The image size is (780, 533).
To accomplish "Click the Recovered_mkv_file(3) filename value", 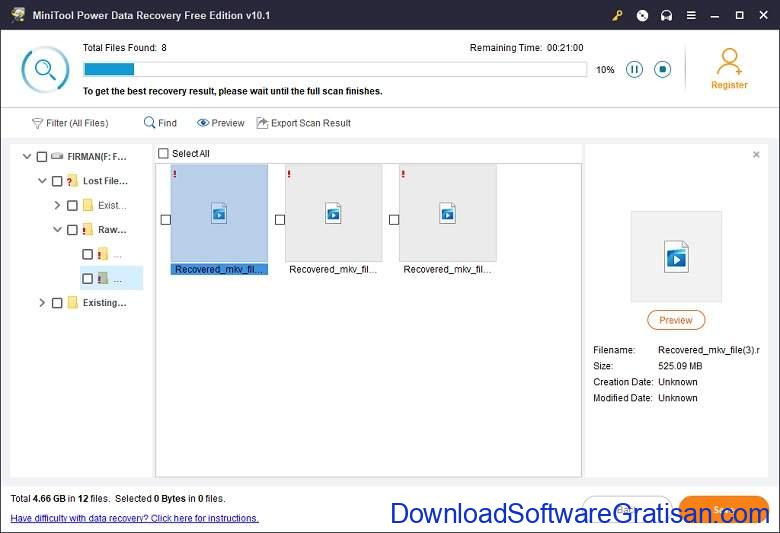I will (x=709, y=350).
